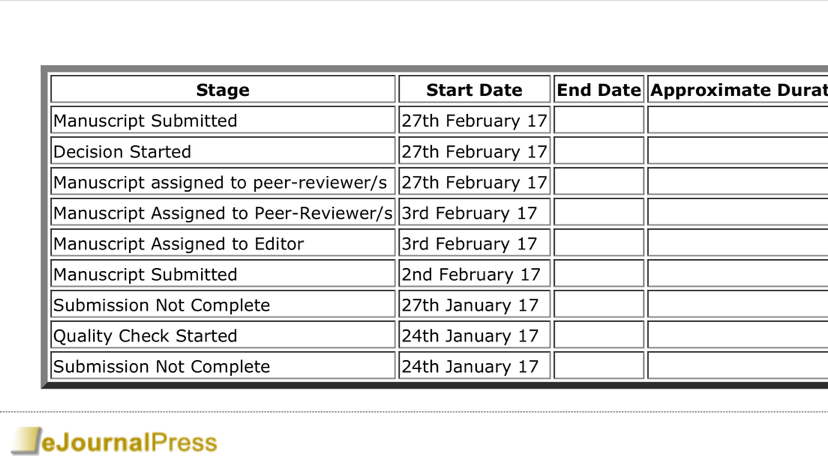Click the End Date column header
828x465 pixels.
(598, 90)
